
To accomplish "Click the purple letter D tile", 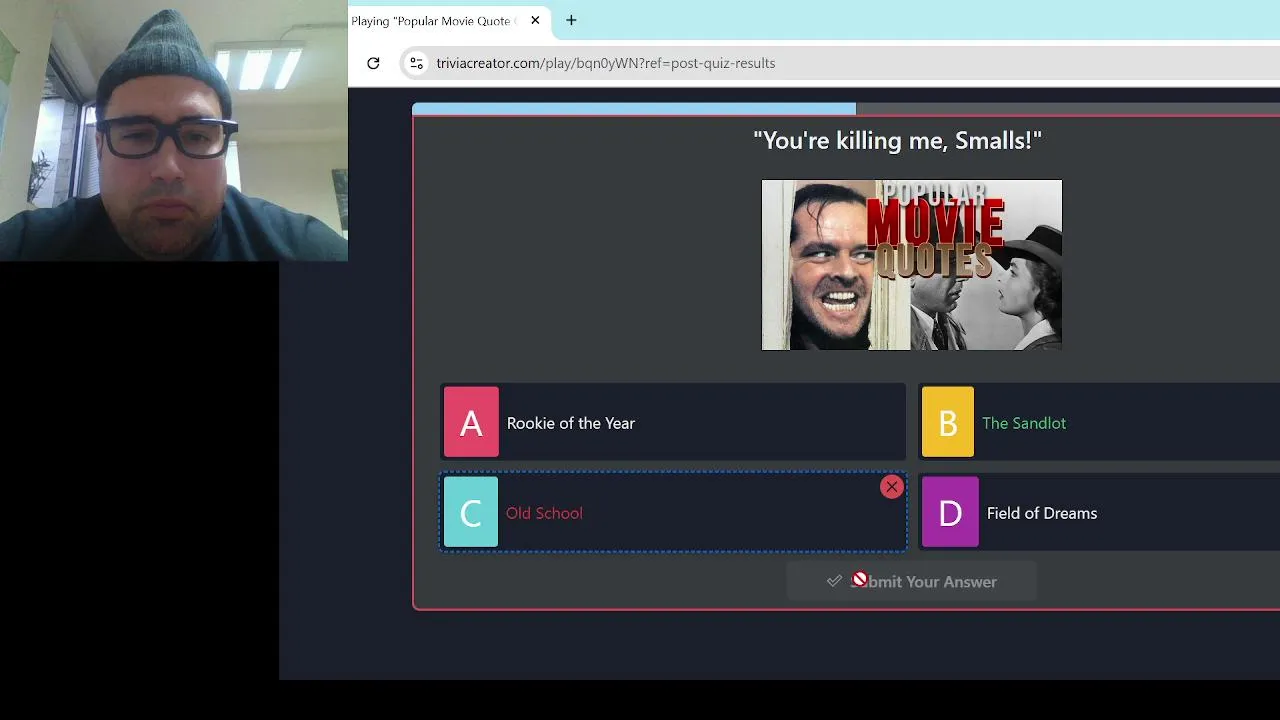I will (x=950, y=512).
